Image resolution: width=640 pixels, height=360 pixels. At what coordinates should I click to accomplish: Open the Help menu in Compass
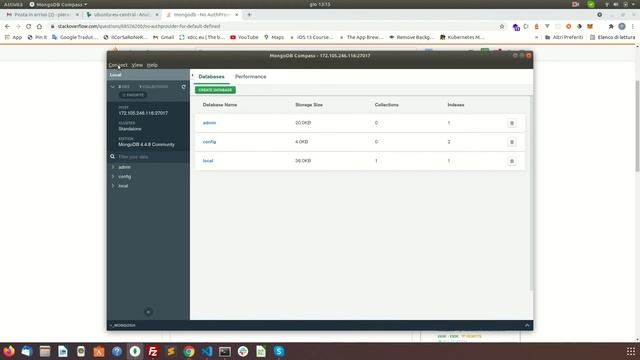coord(152,65)
